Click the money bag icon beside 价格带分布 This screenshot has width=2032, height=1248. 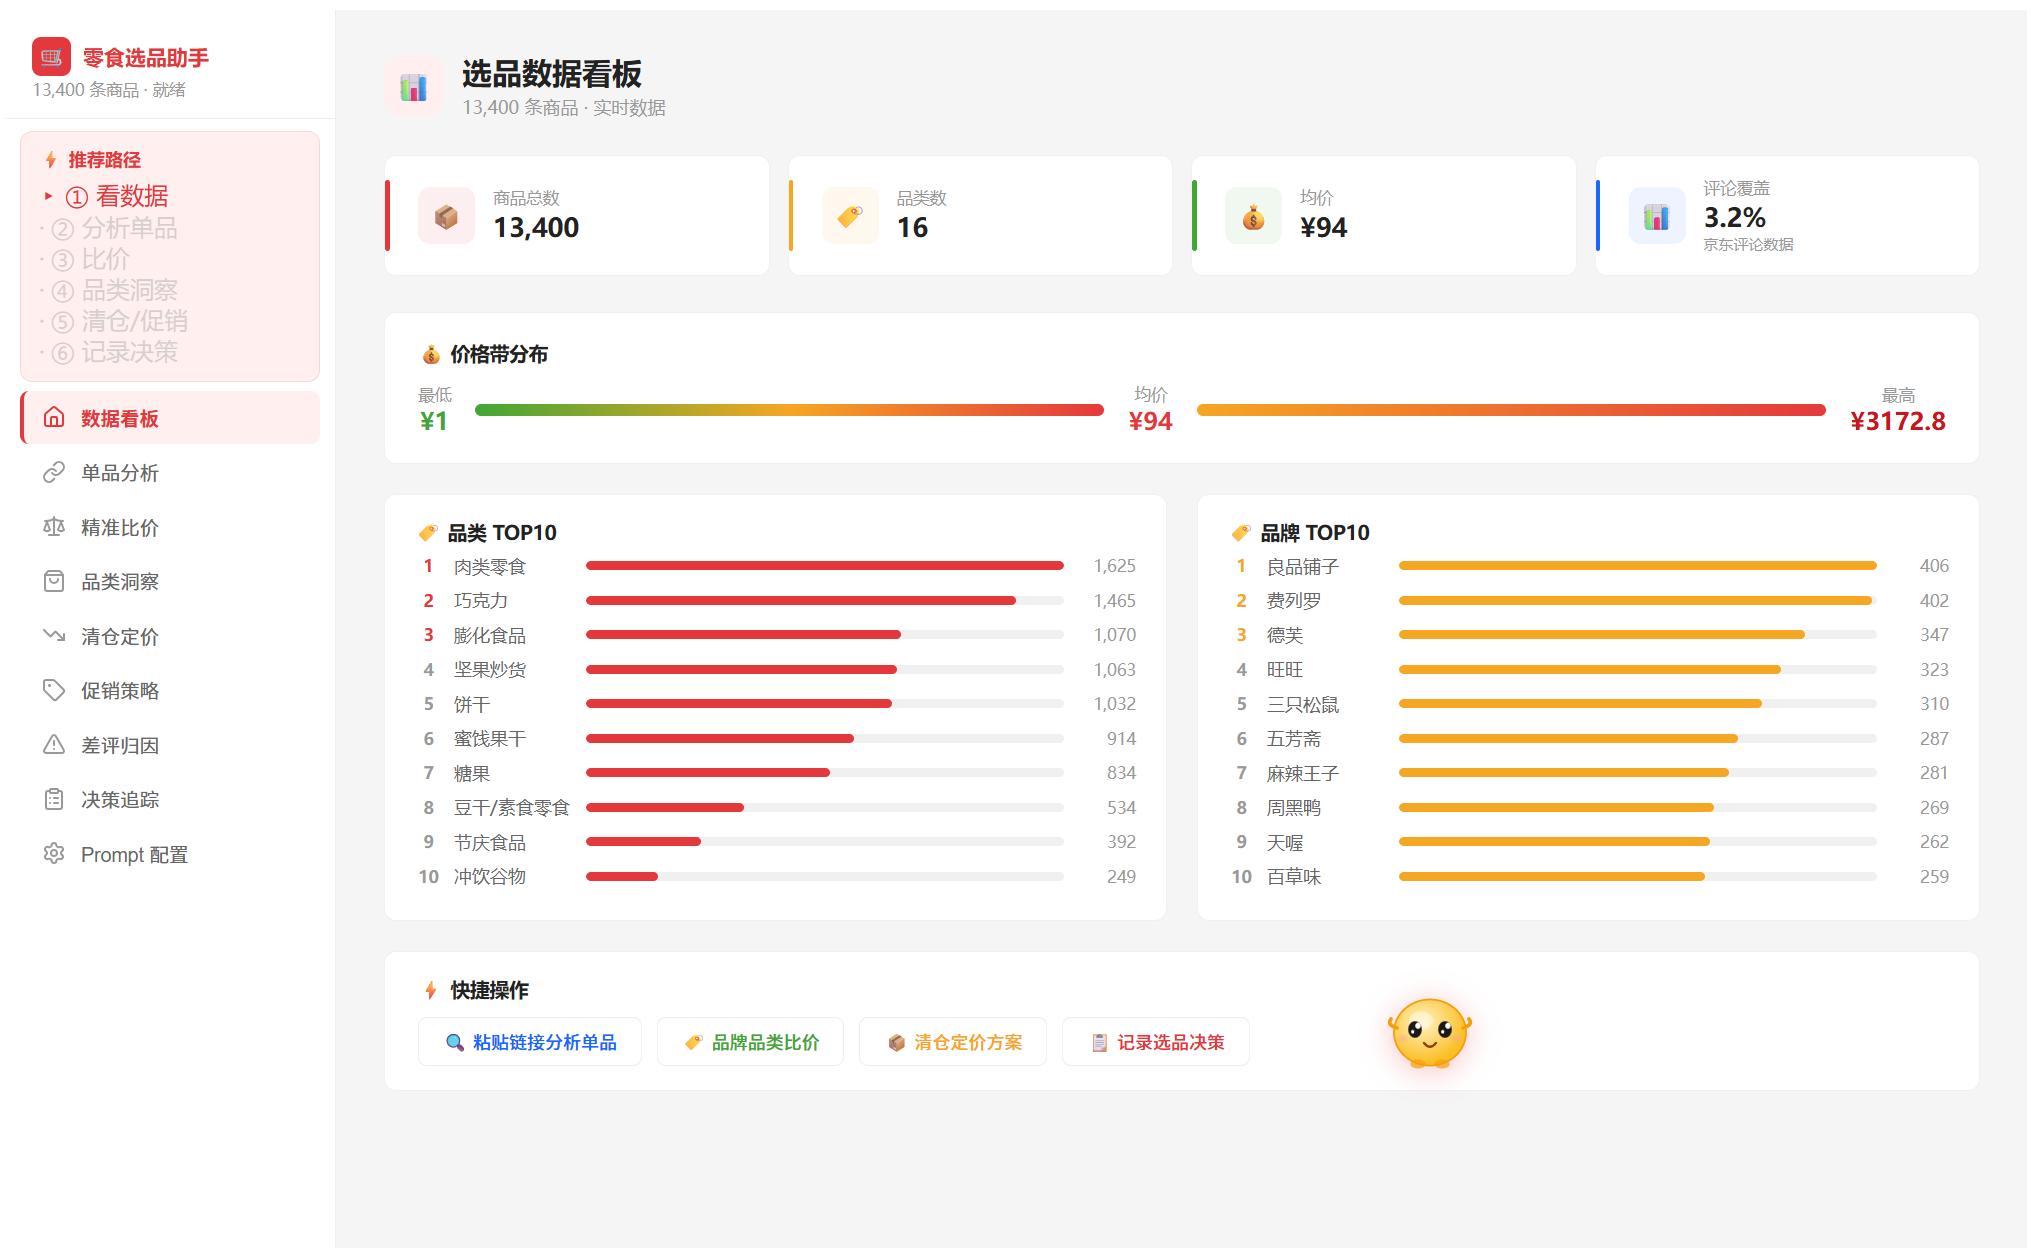point(431,355)
